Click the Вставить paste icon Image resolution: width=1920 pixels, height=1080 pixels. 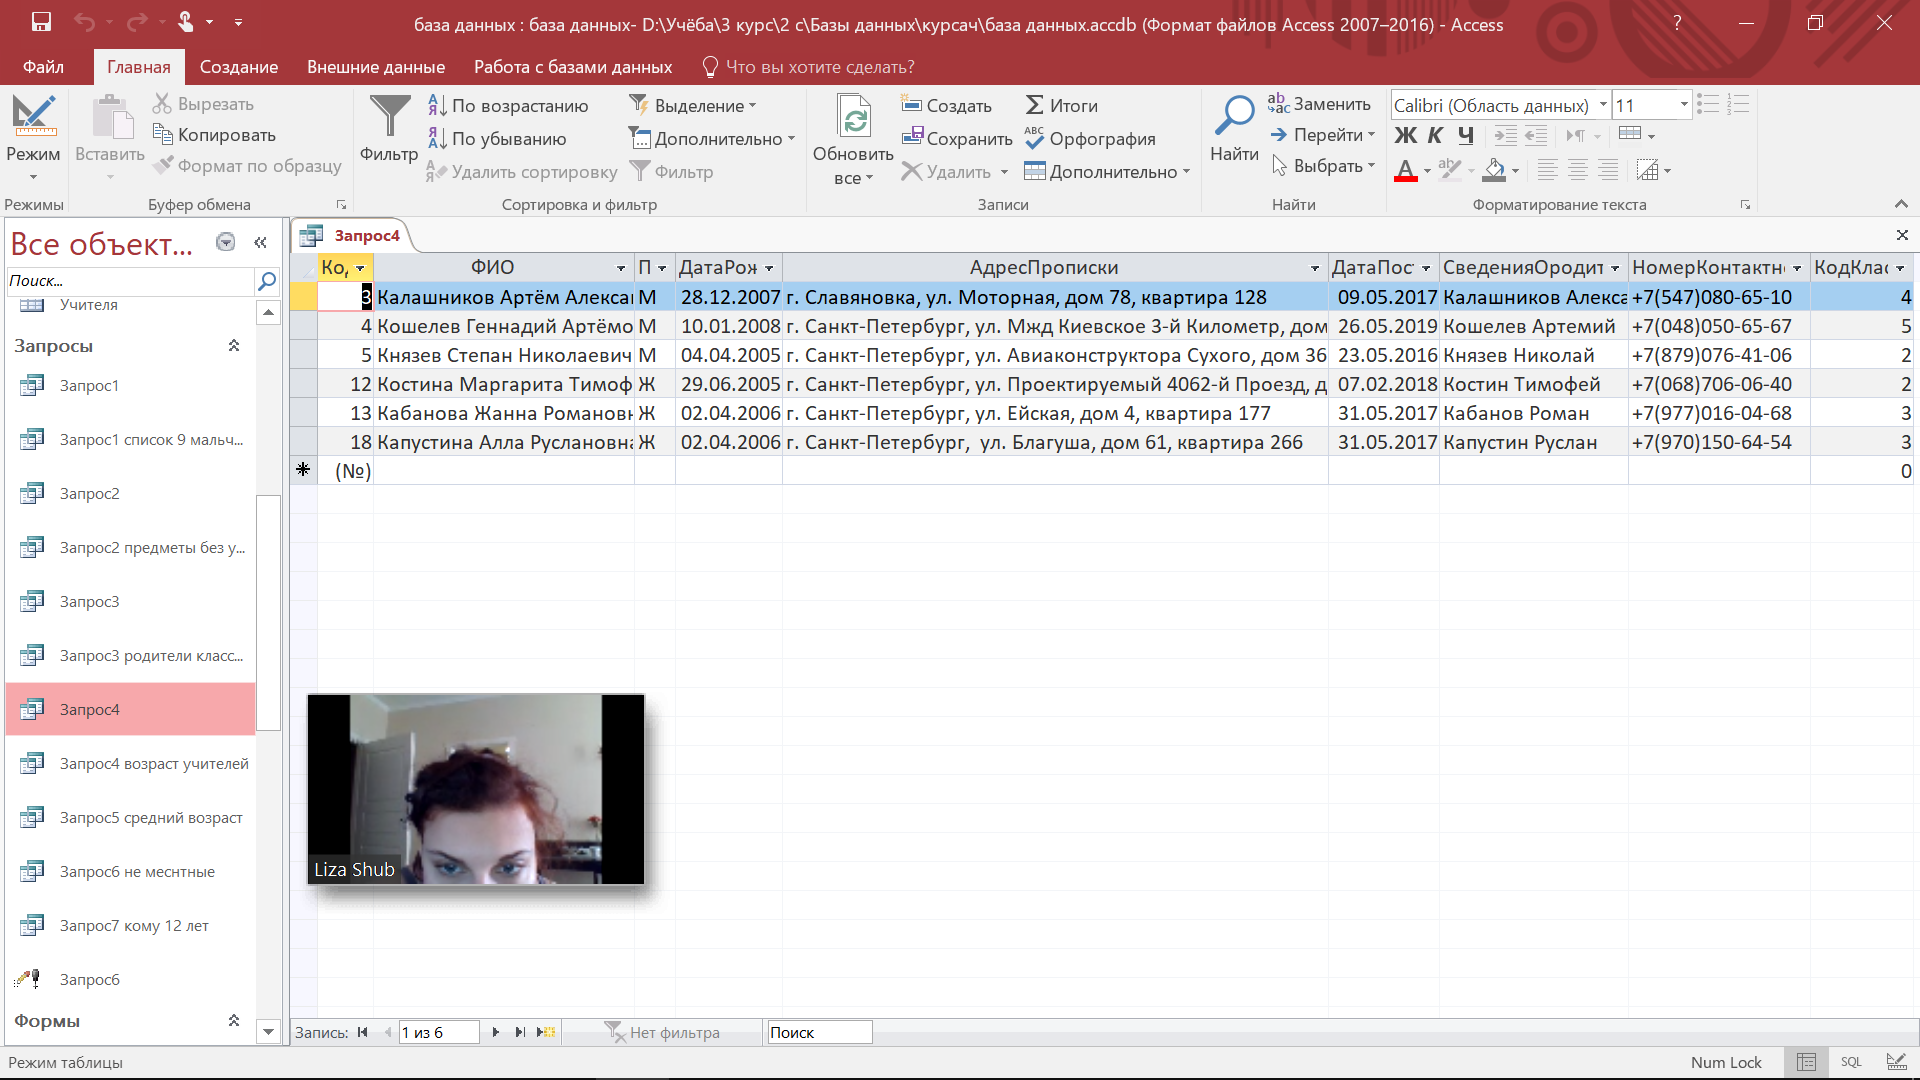(x=110, y=118)
